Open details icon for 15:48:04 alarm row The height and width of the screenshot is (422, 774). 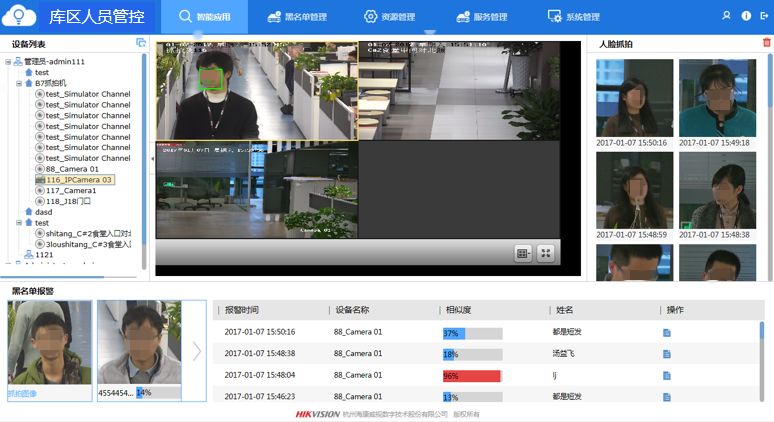(x=667, y=376)
